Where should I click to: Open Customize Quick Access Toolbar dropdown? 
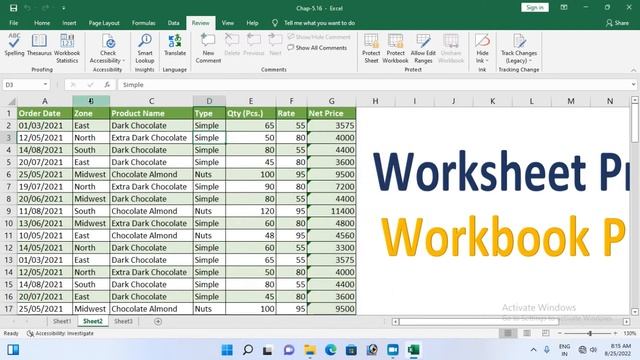(x=64, y=8)
